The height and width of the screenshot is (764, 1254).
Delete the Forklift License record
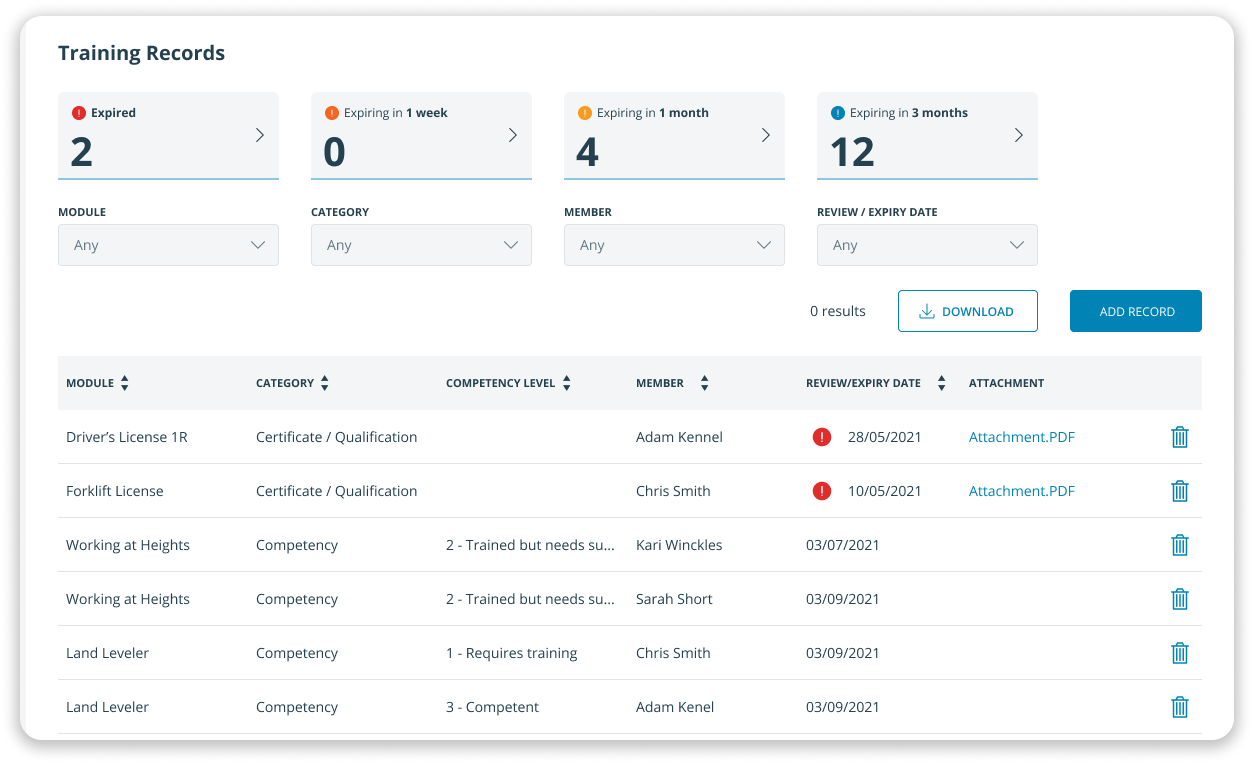point(1180,491)
